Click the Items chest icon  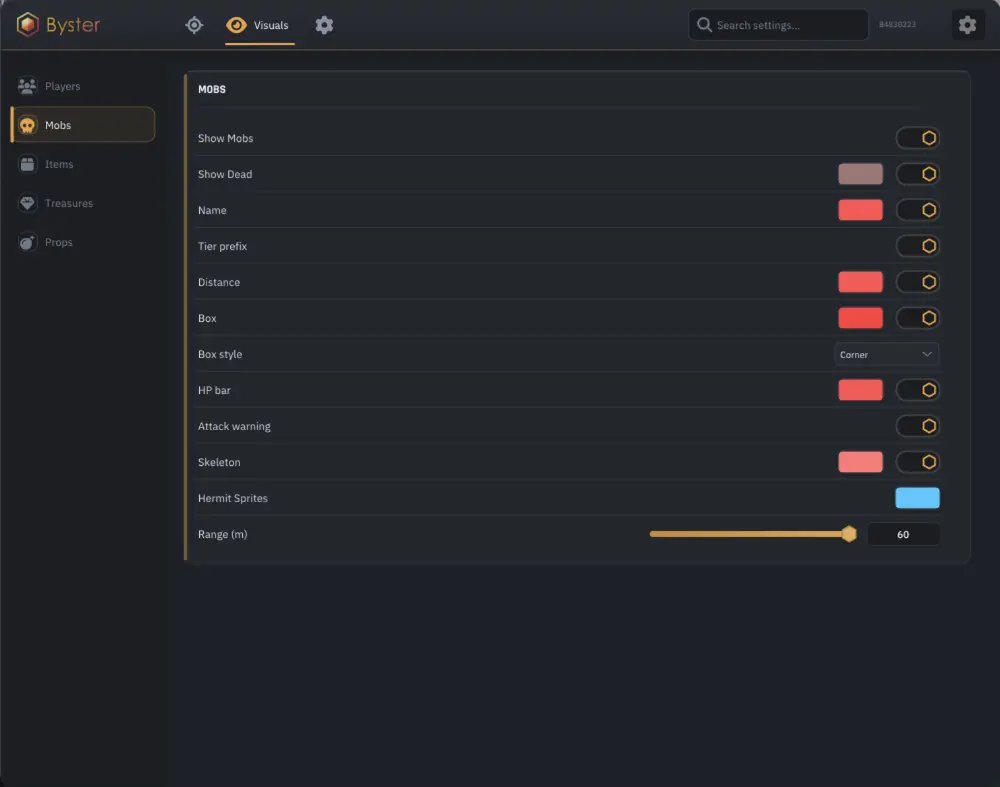27,164
